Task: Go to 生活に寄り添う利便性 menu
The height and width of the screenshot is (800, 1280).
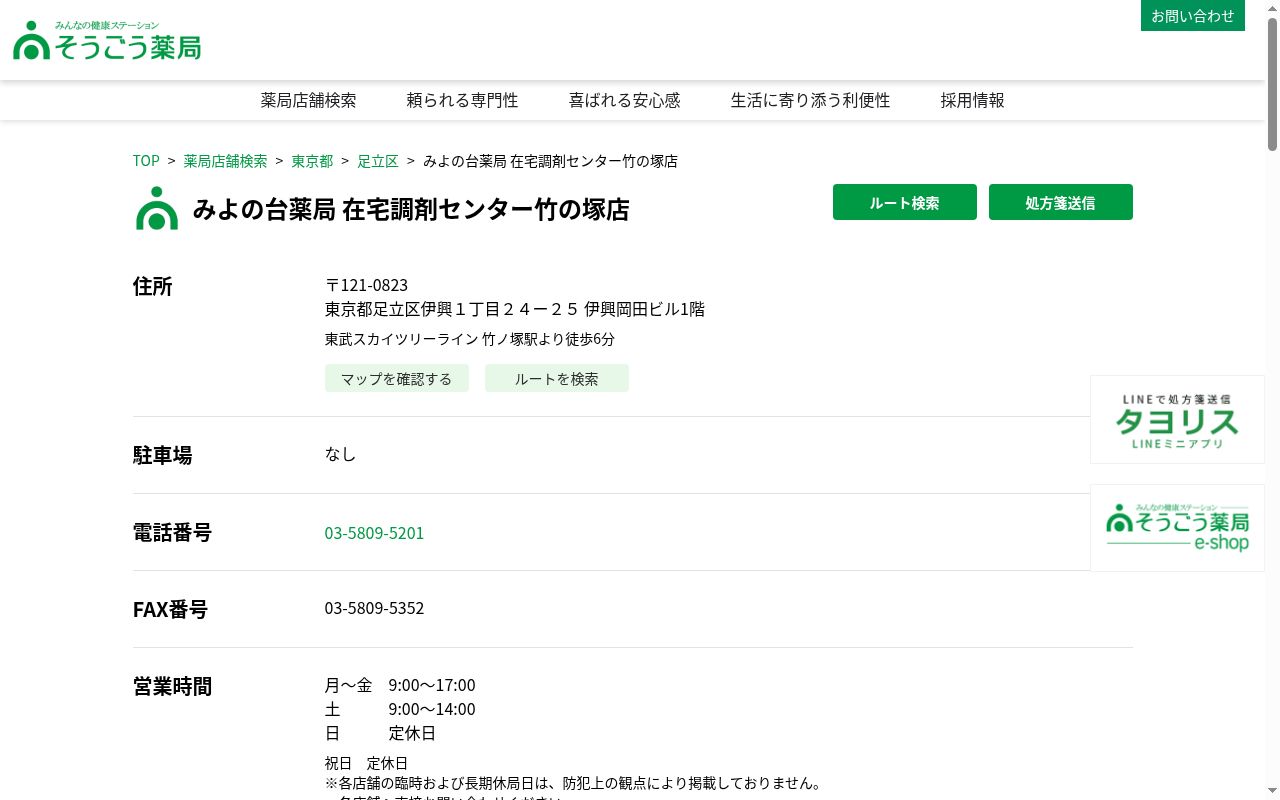Action: [x=811, y=100]
